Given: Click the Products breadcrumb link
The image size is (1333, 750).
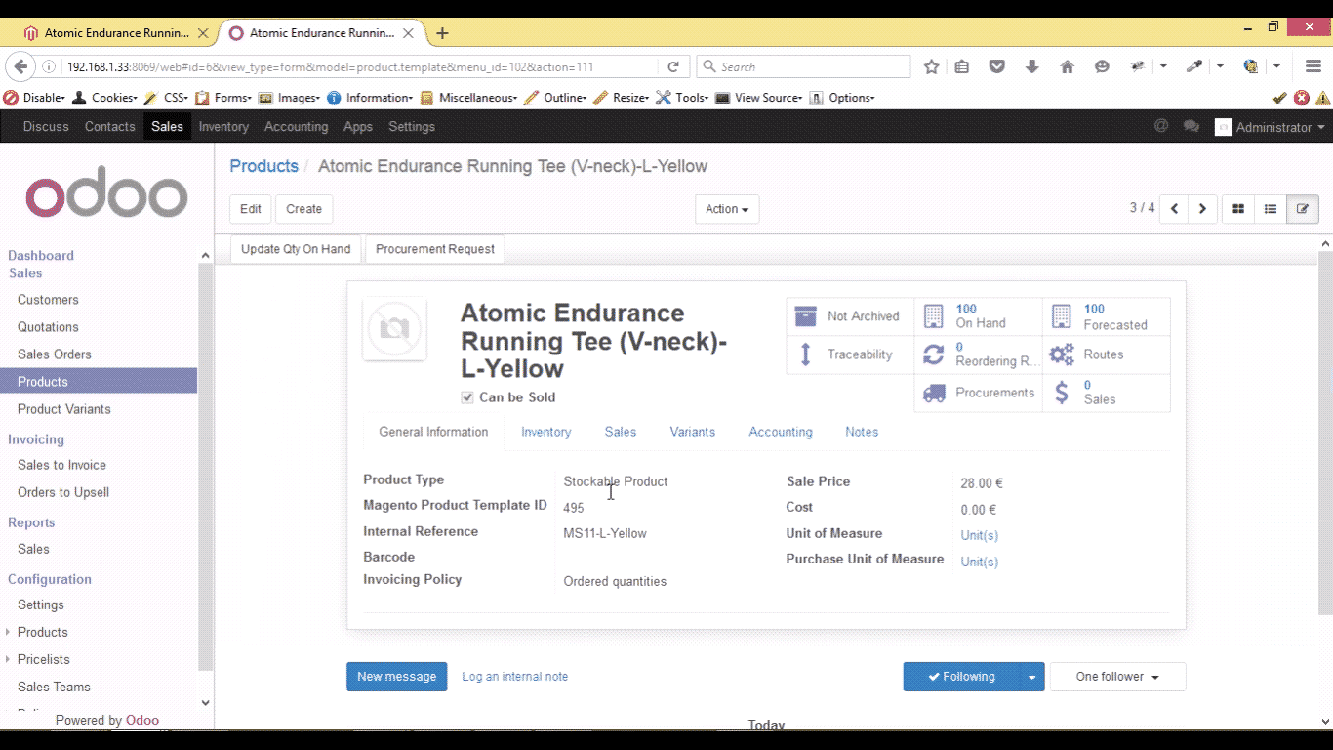Looking at the screenshot, I should pyautogui.click(x=264, y=166).
